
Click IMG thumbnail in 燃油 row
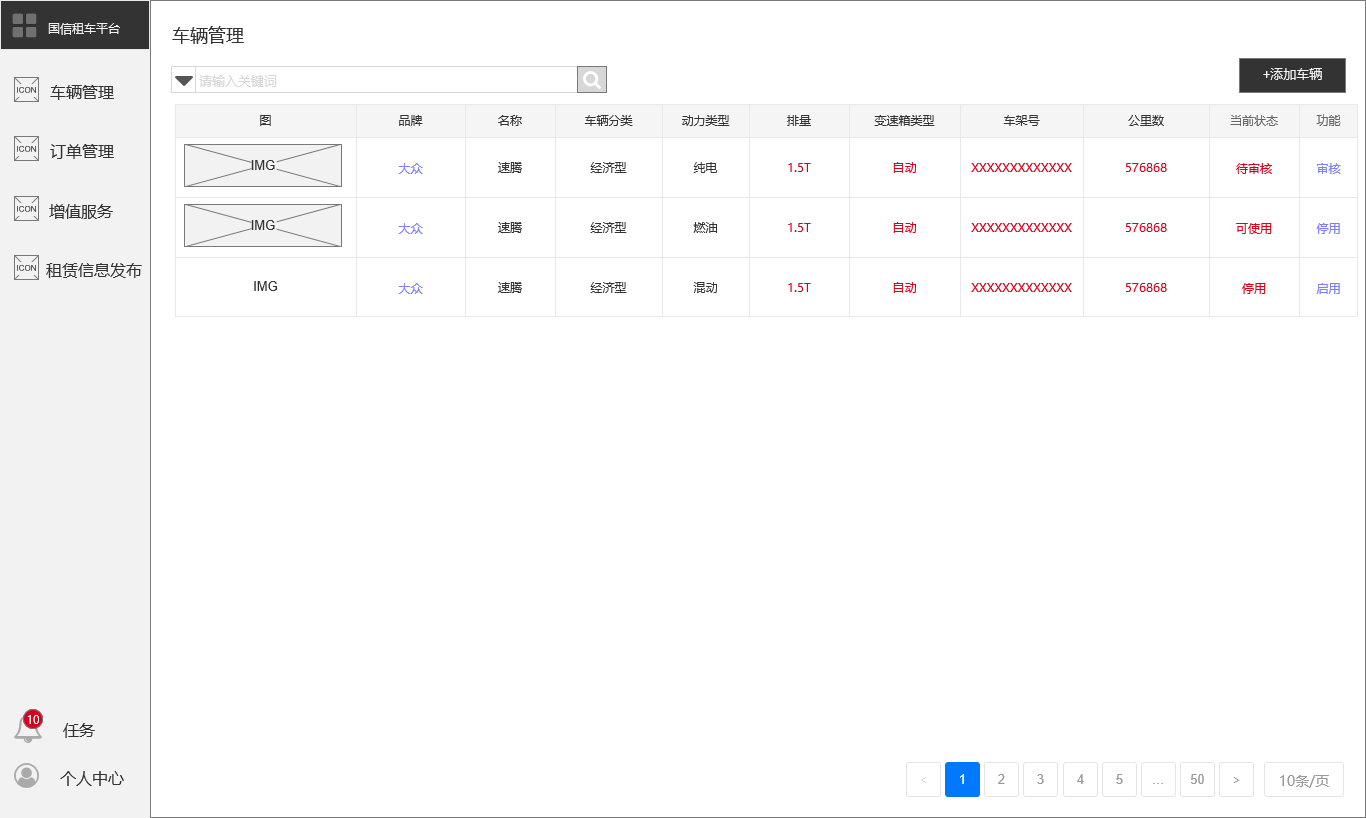[263, 225]
